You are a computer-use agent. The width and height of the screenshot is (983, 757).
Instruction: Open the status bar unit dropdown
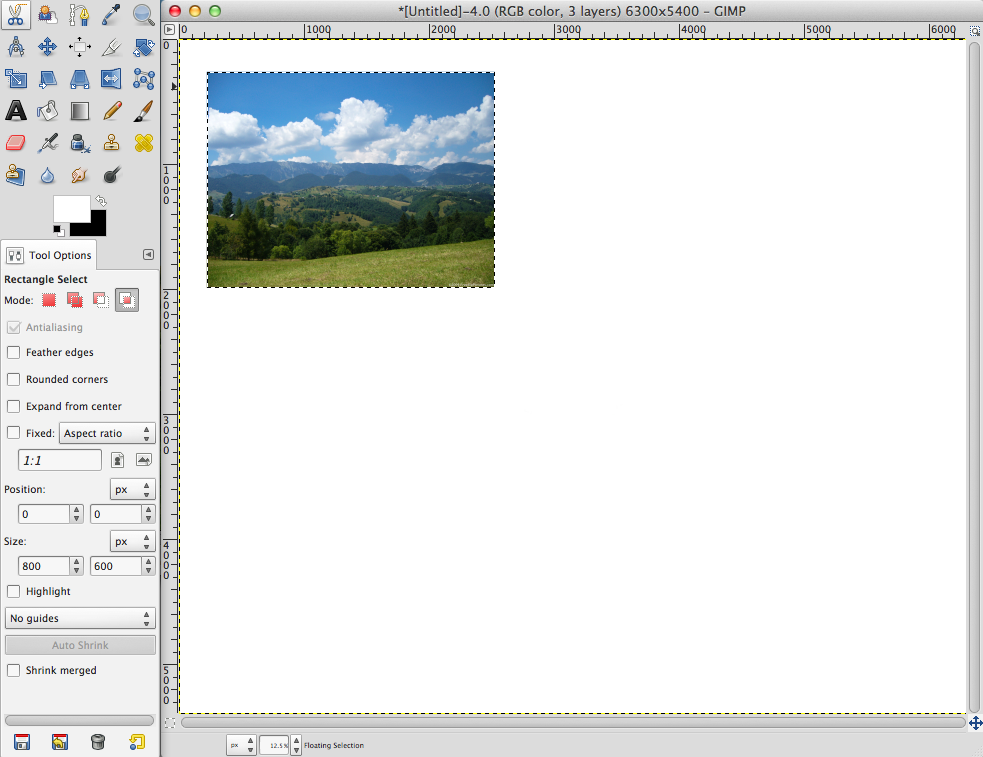[x=241, y=745]
